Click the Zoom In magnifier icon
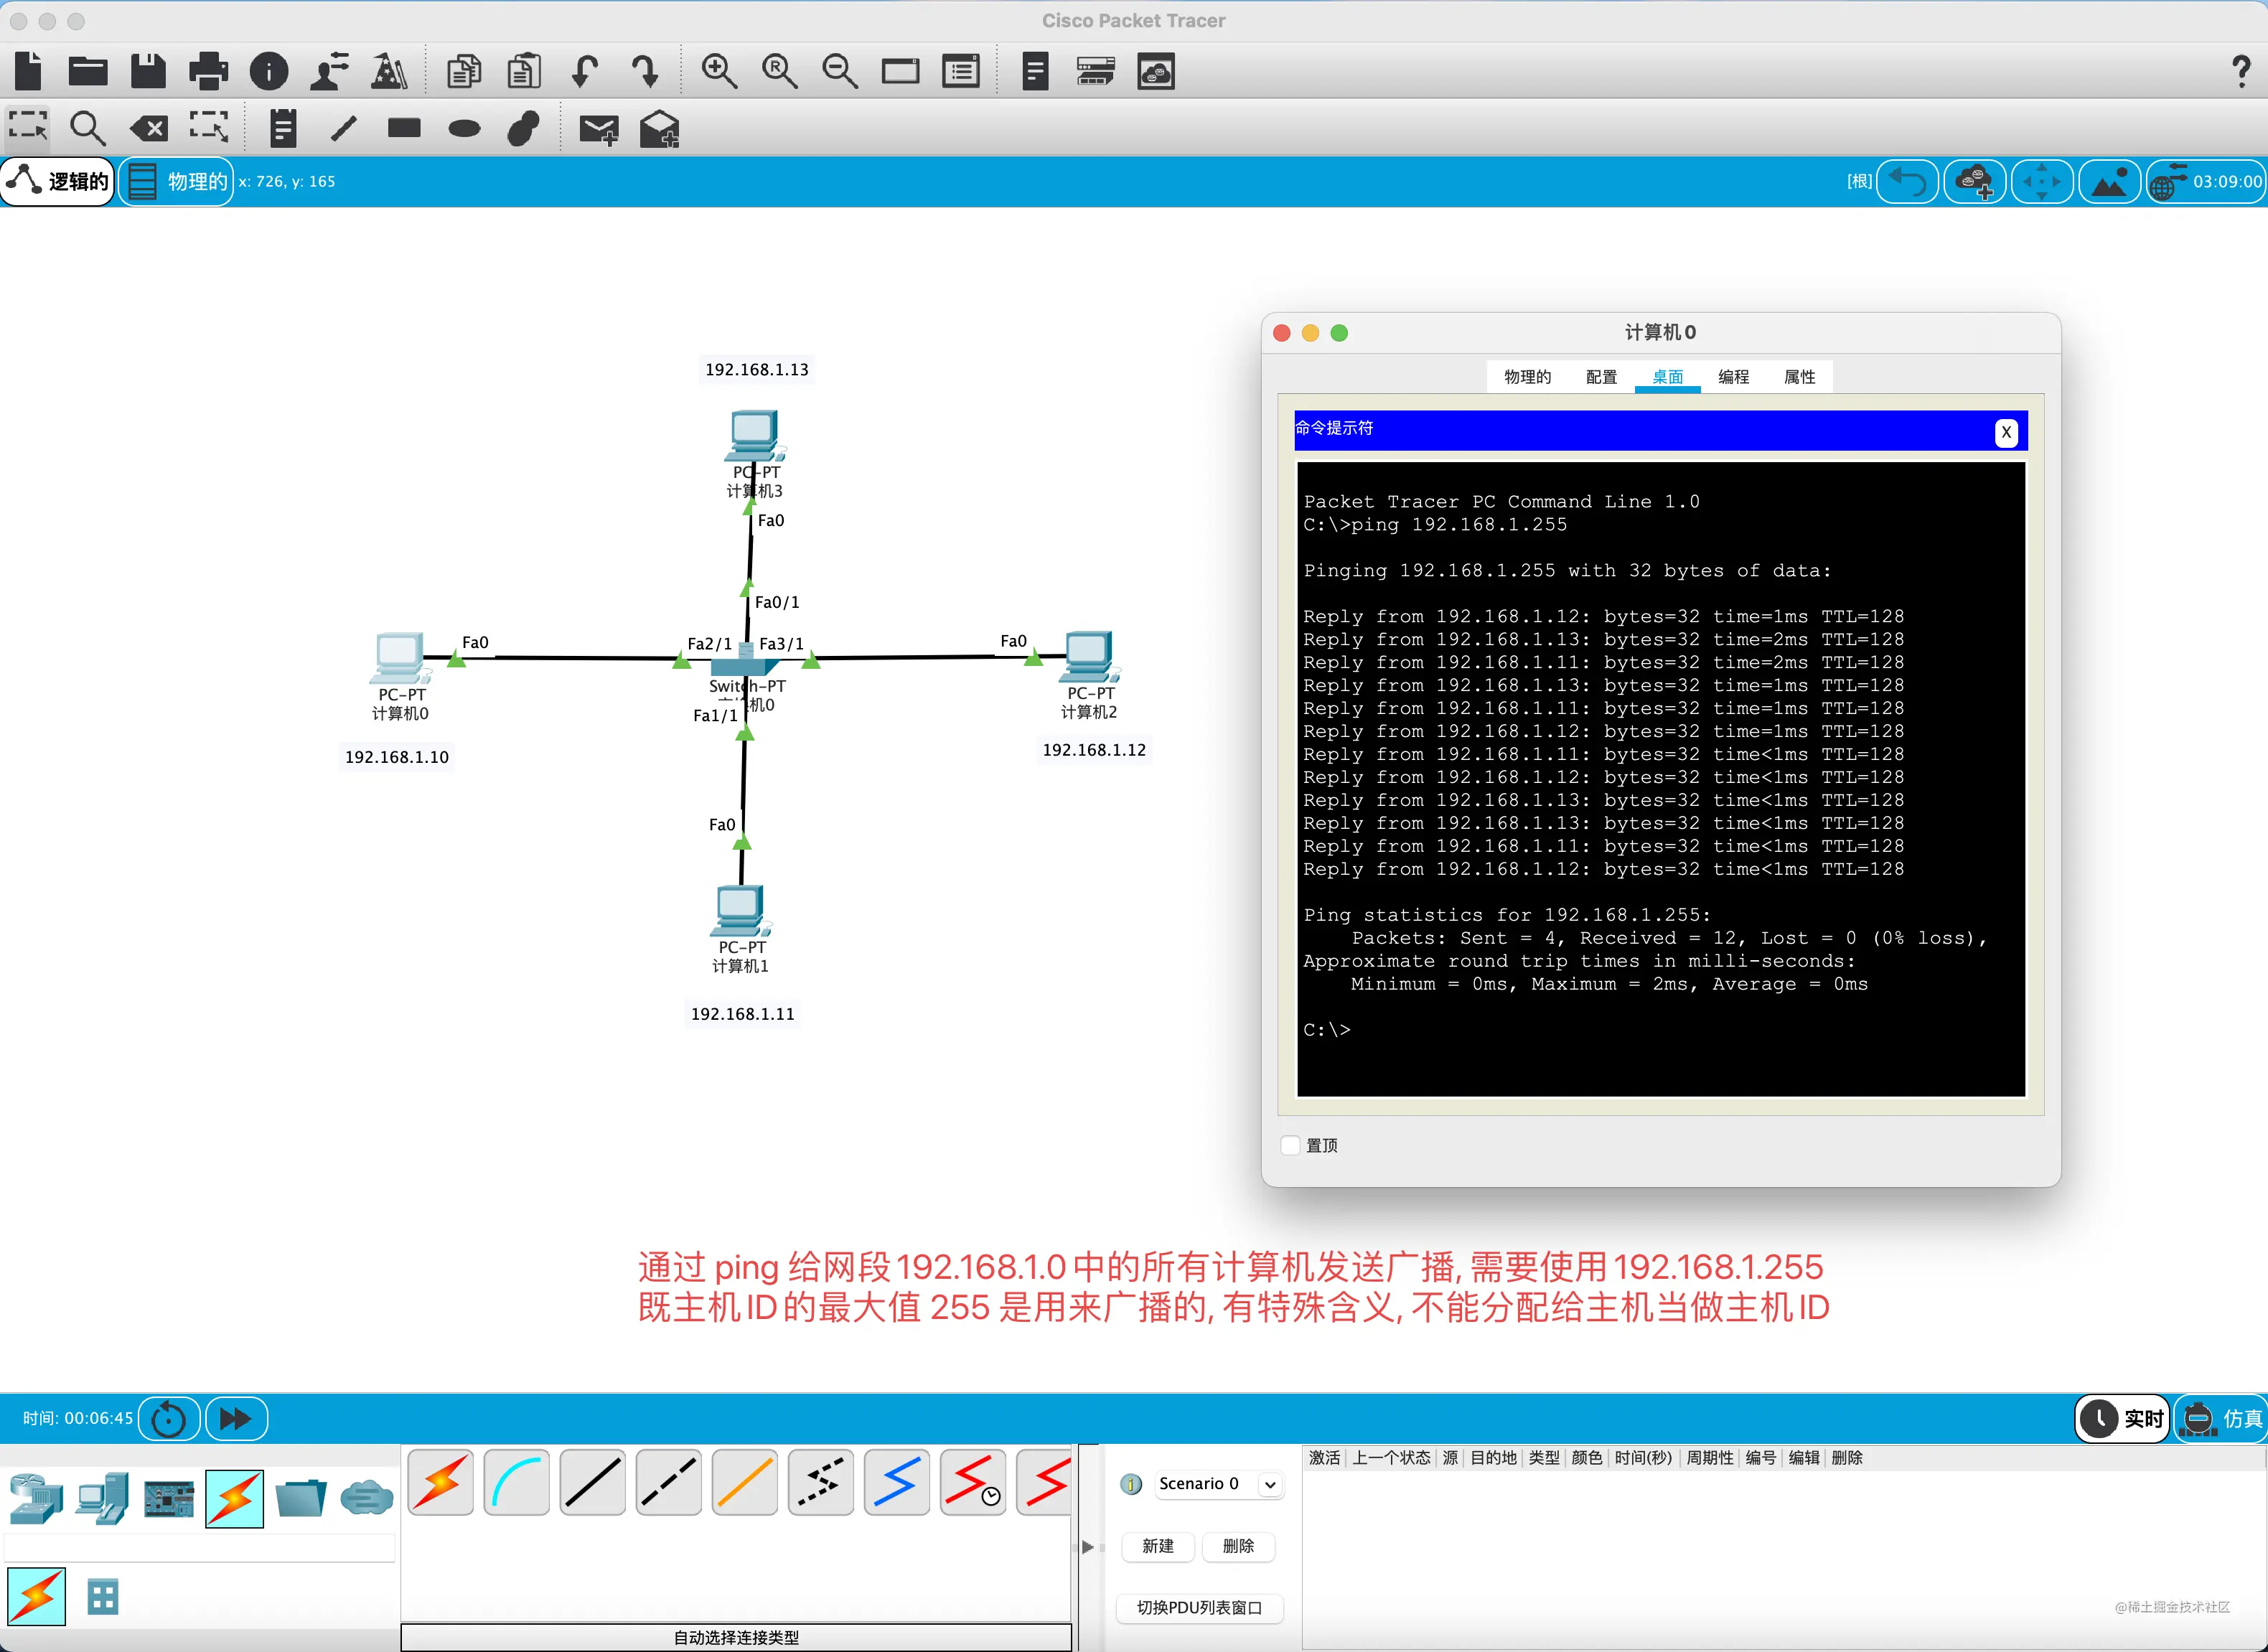The height and width of the screenshot is (1652, 2268). (x=718, y=71)
